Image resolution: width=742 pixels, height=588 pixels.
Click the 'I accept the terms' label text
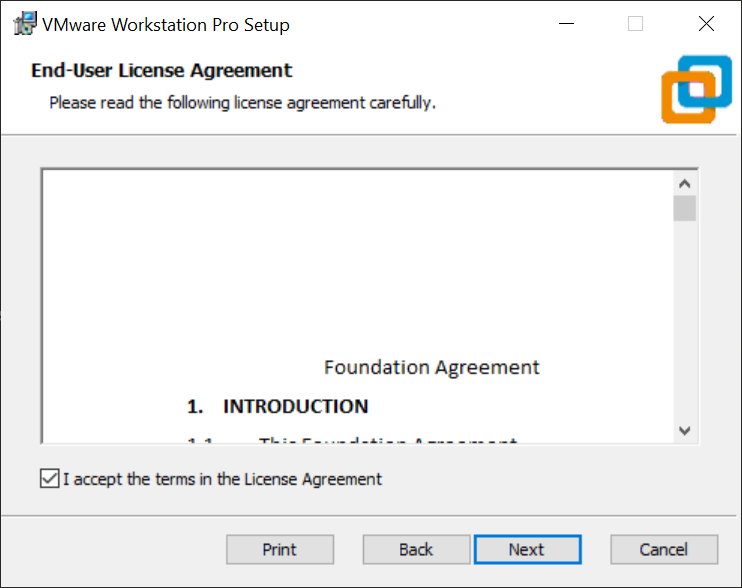[x=222, y=479]
